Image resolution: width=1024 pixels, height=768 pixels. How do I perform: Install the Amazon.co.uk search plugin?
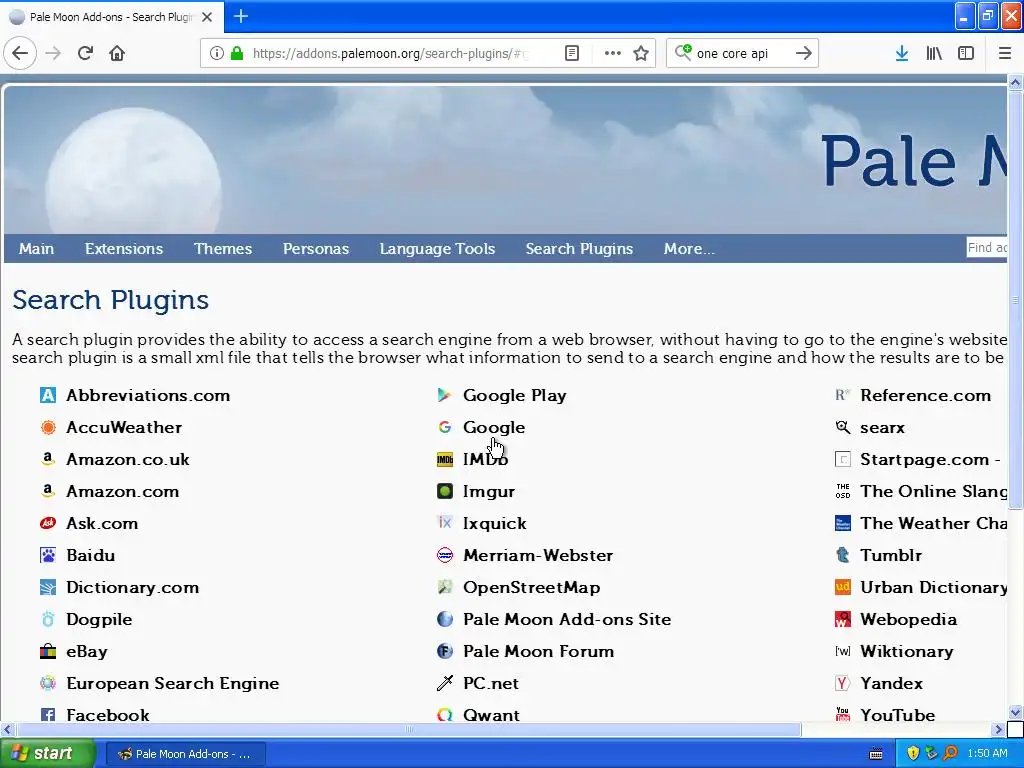128,459
